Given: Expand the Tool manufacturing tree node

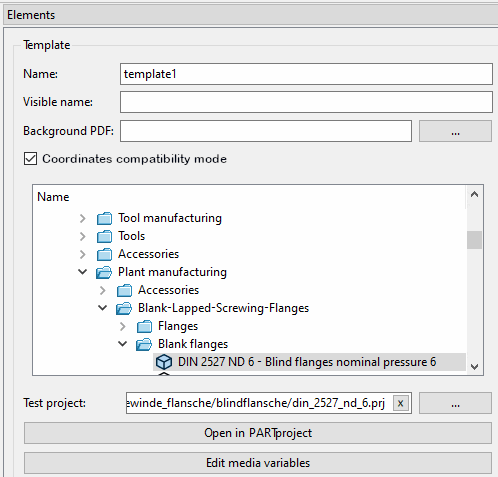Looking at the screenshot, I should point(83,218).
